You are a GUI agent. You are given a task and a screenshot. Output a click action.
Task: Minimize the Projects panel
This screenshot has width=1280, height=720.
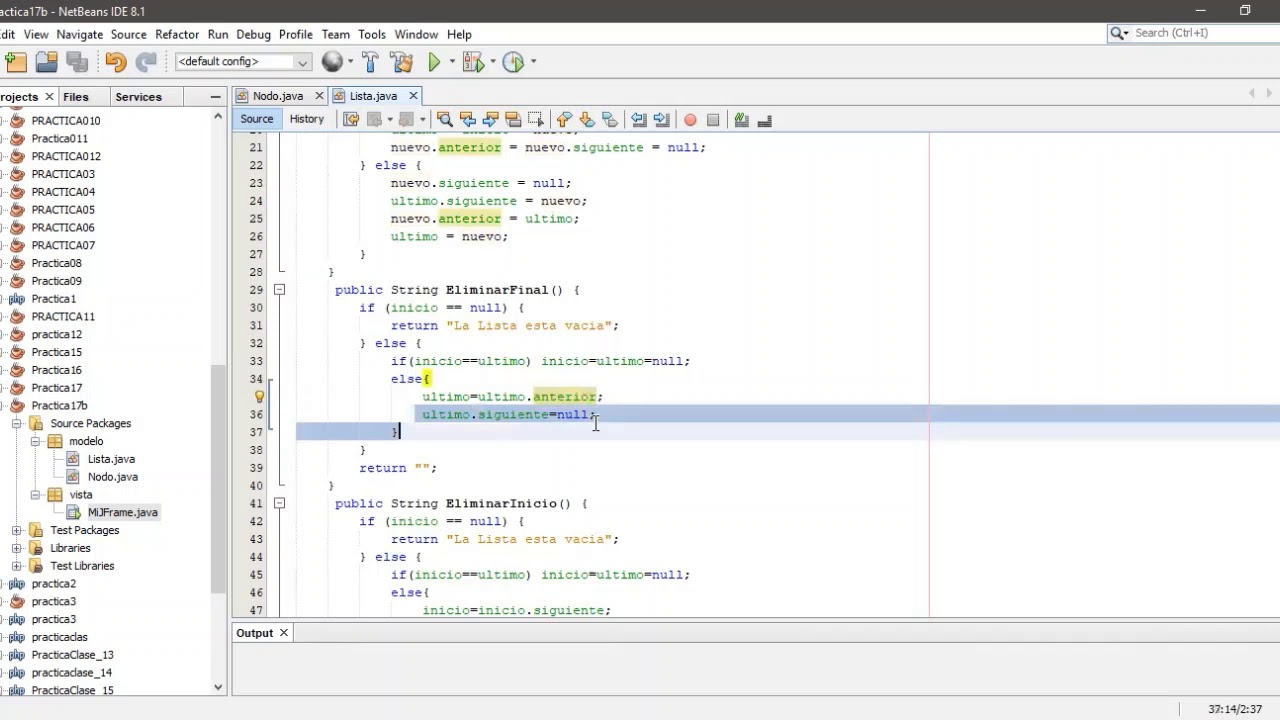coord(215,97)
